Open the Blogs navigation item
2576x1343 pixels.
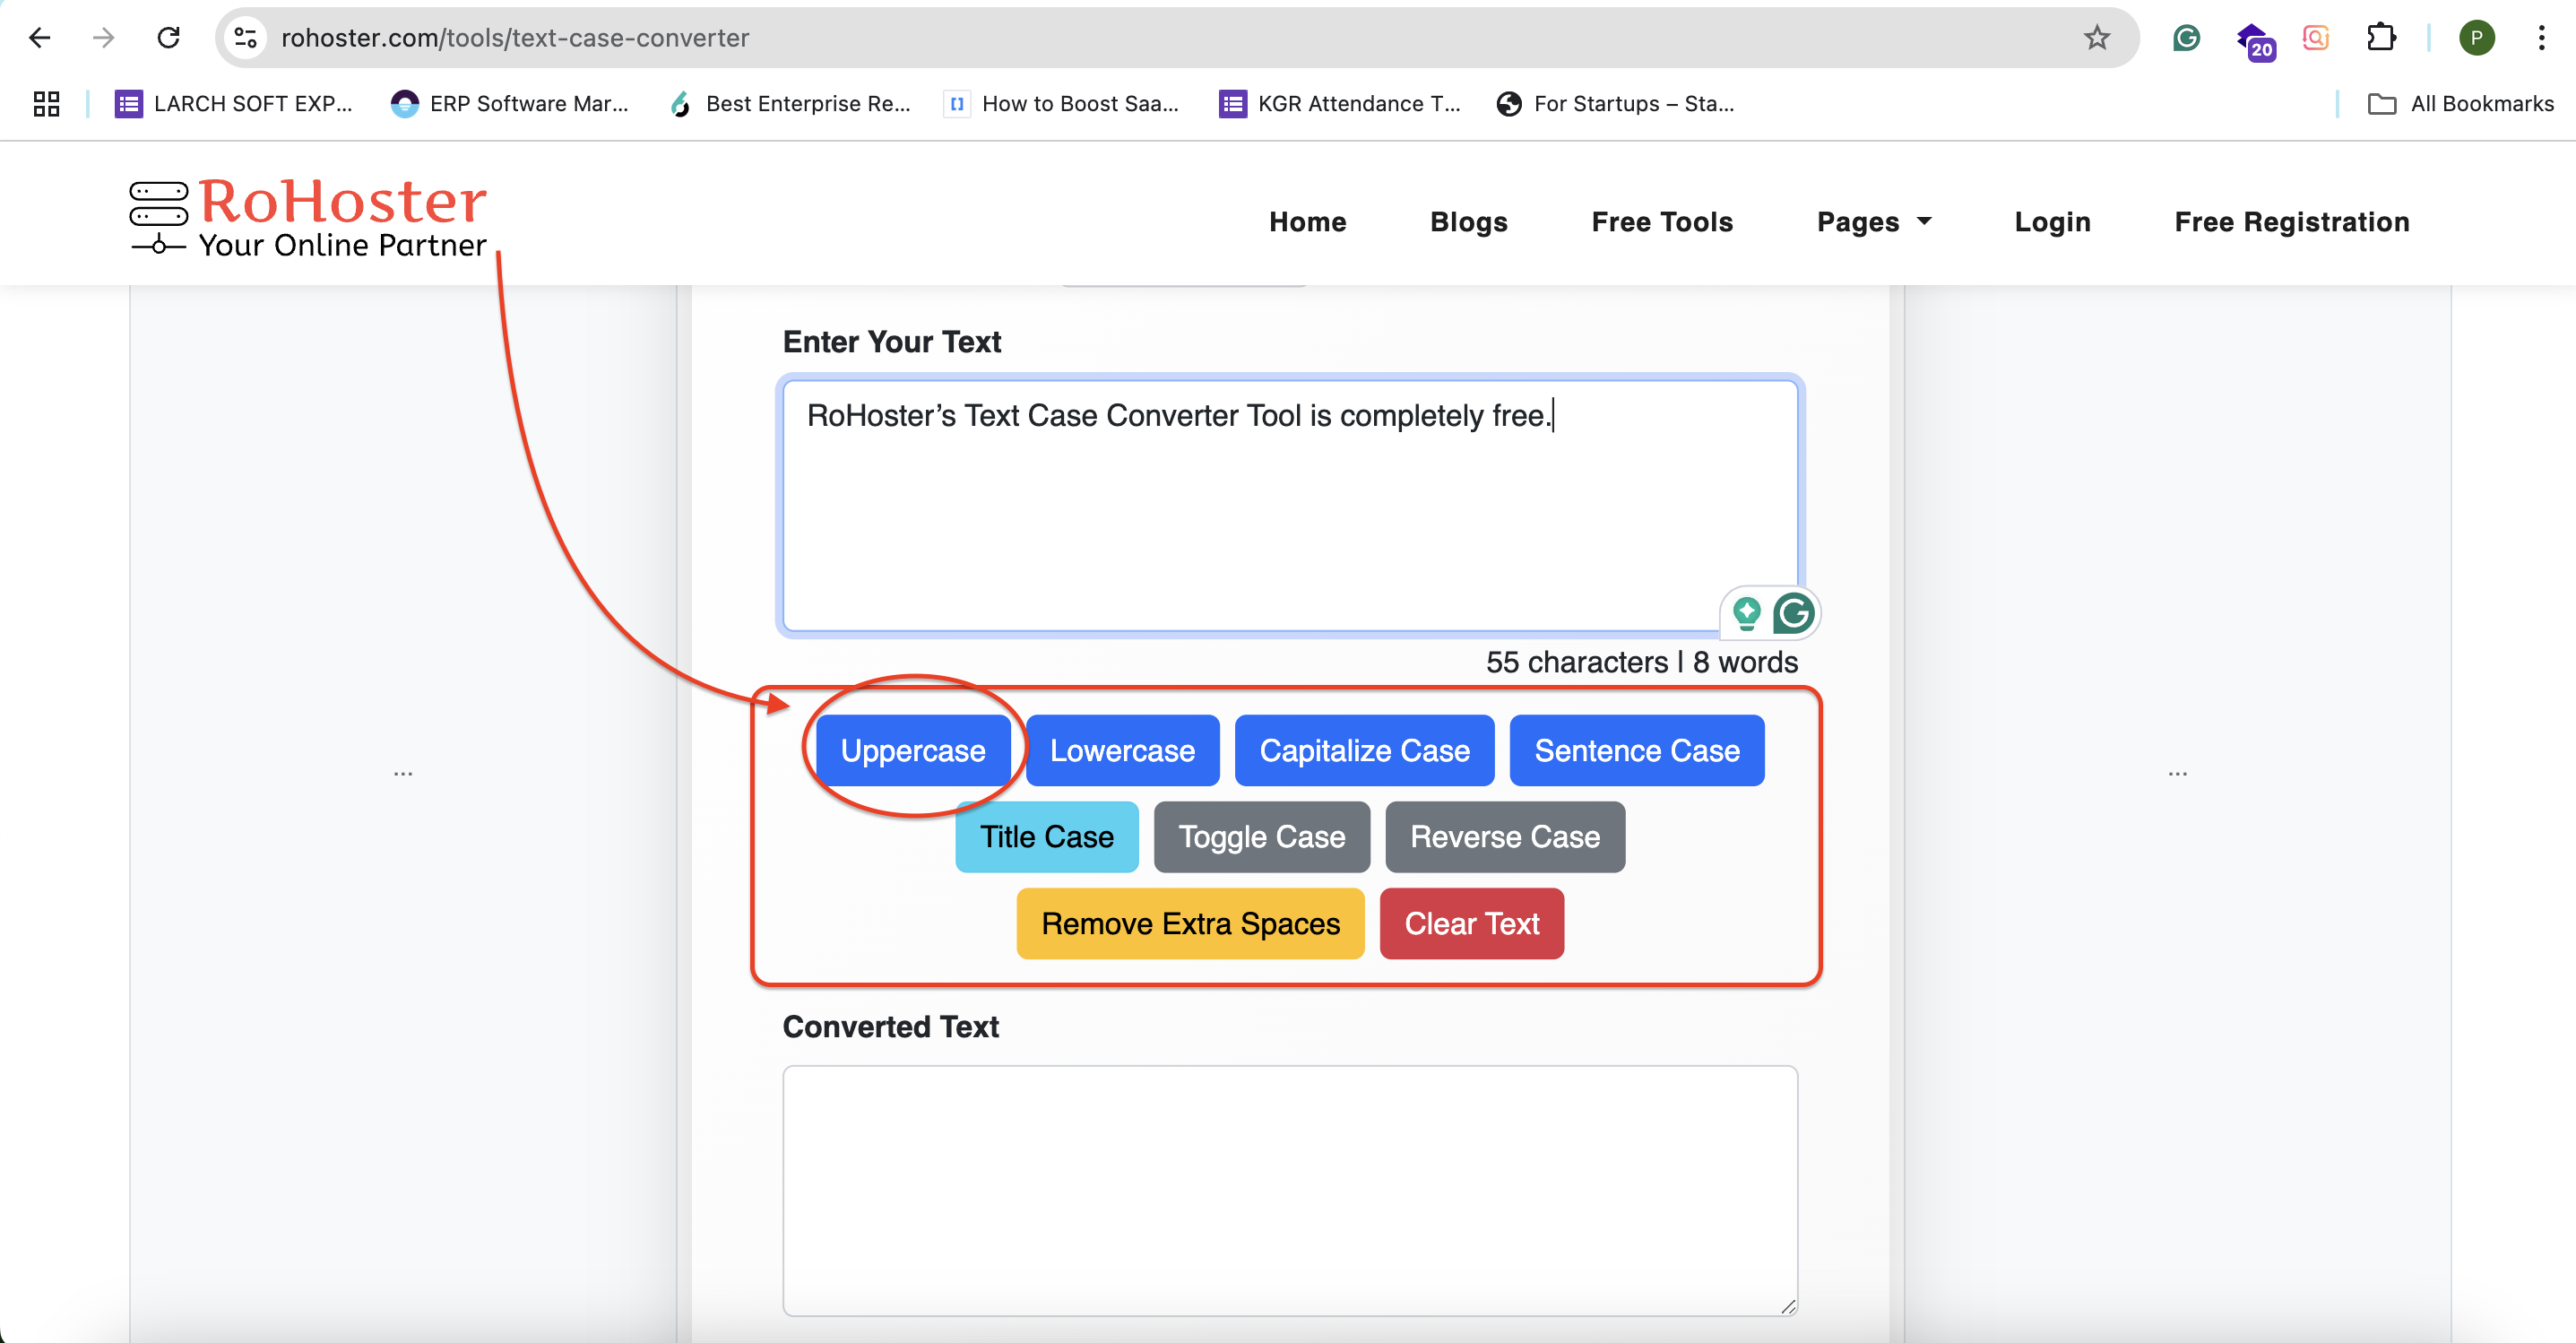pos(1468,222)
